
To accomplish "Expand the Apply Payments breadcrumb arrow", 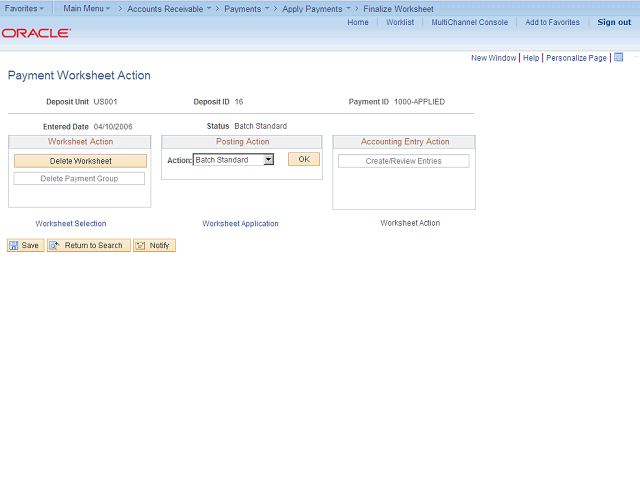I will pos(348,8).
